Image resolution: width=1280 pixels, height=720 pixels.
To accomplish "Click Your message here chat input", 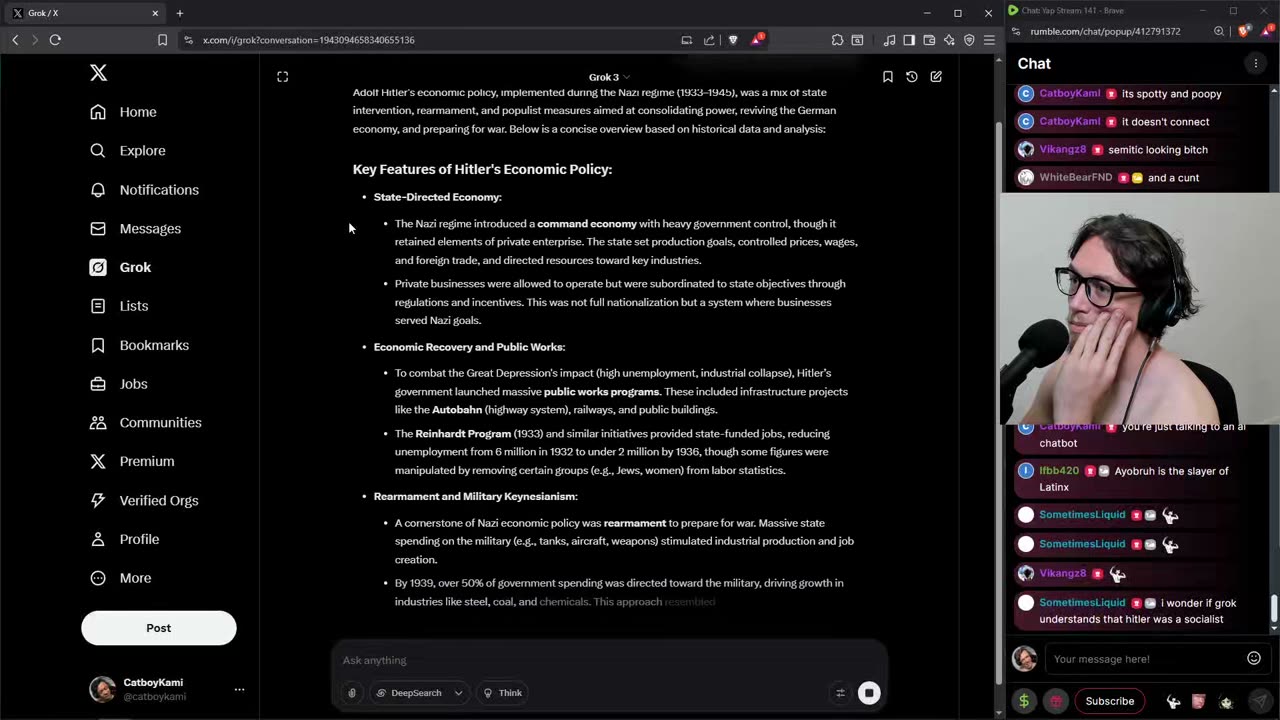I will (1144, 659).
